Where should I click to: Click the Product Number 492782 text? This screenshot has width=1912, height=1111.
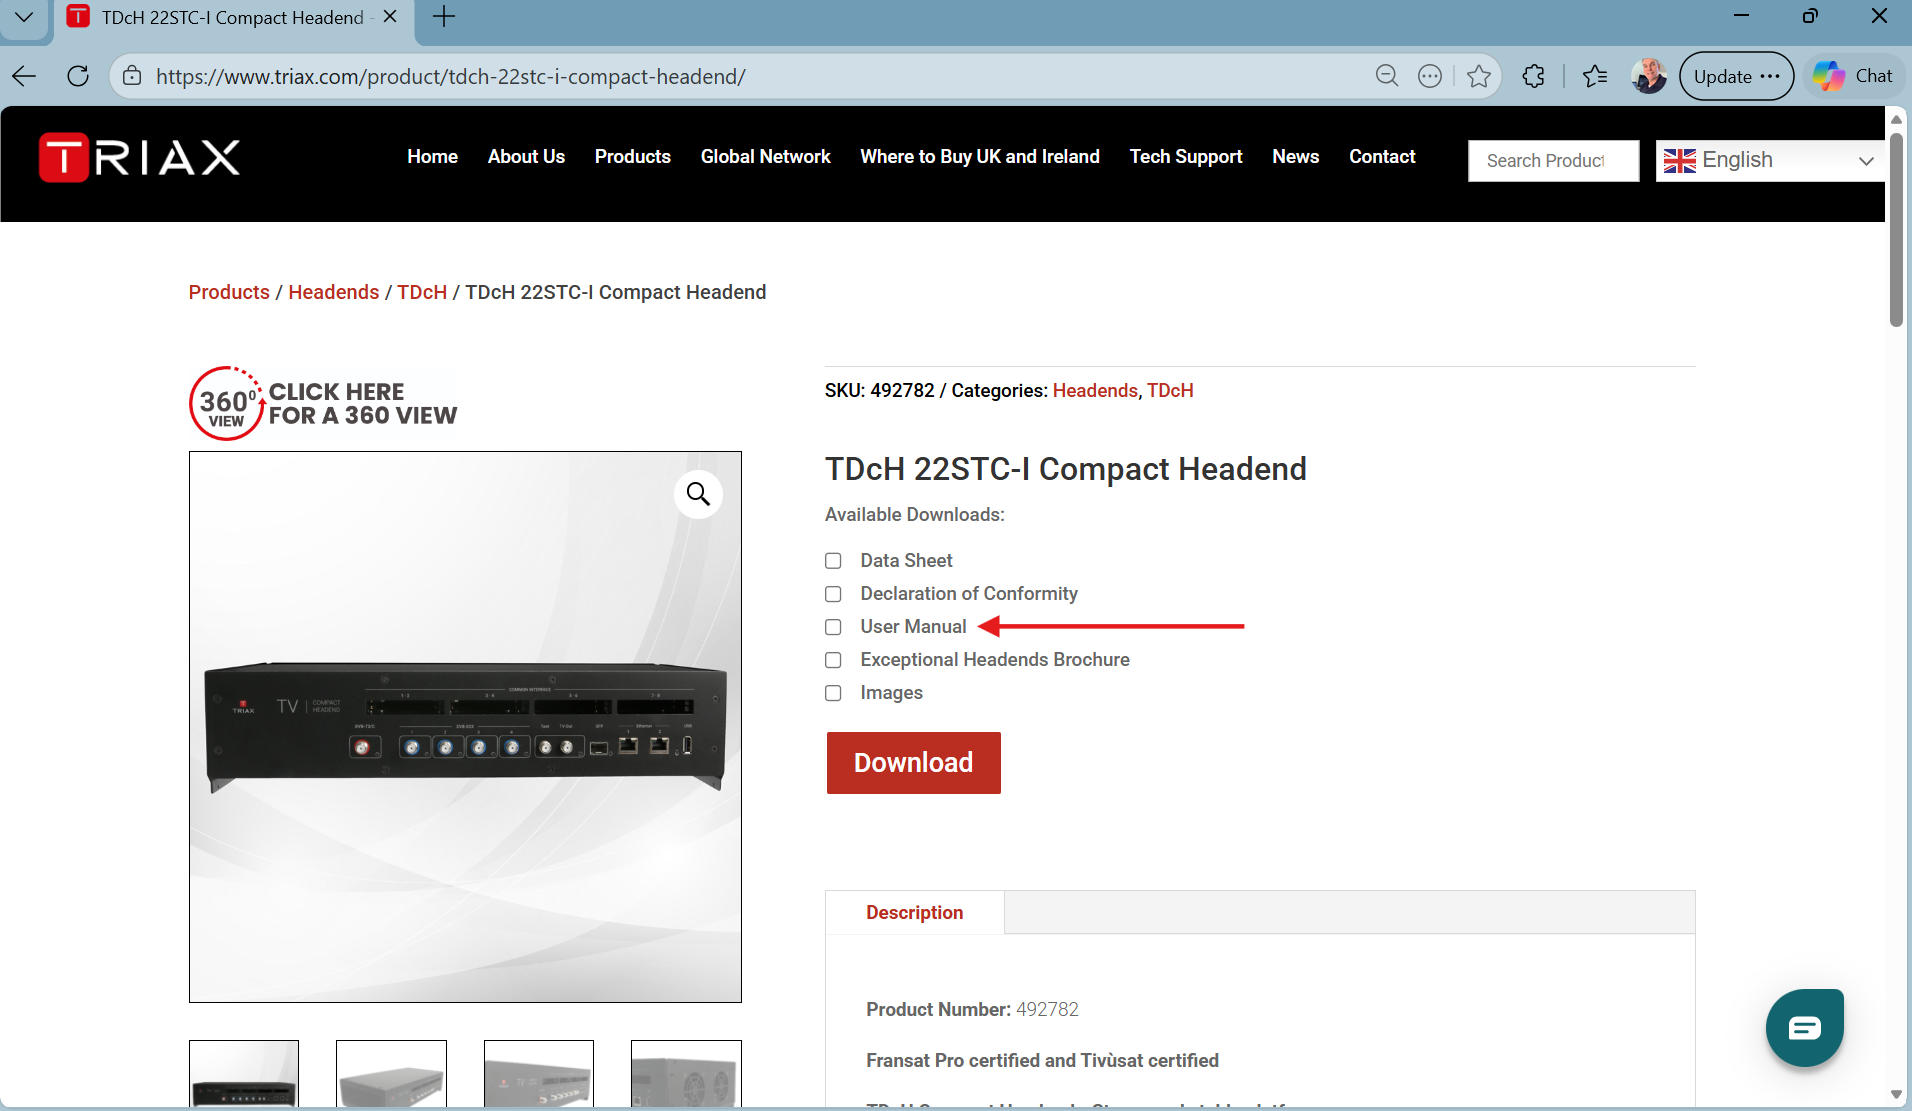(x=972, y=1010)
